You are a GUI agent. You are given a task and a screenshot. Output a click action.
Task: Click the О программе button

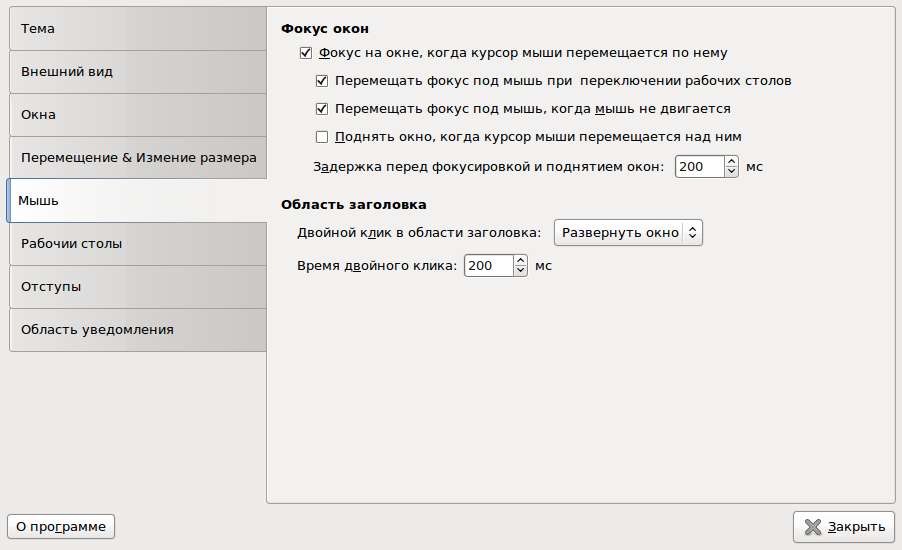tap(61, 527)
